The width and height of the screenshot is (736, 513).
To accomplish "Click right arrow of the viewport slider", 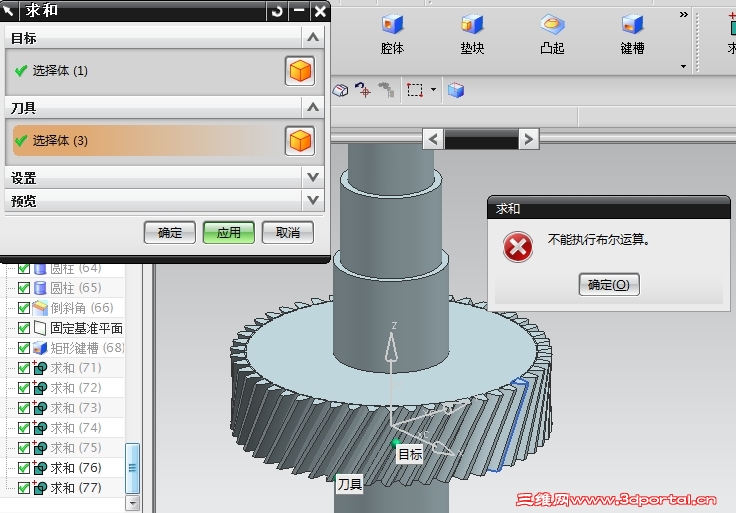I will click(x=529, y=139).
